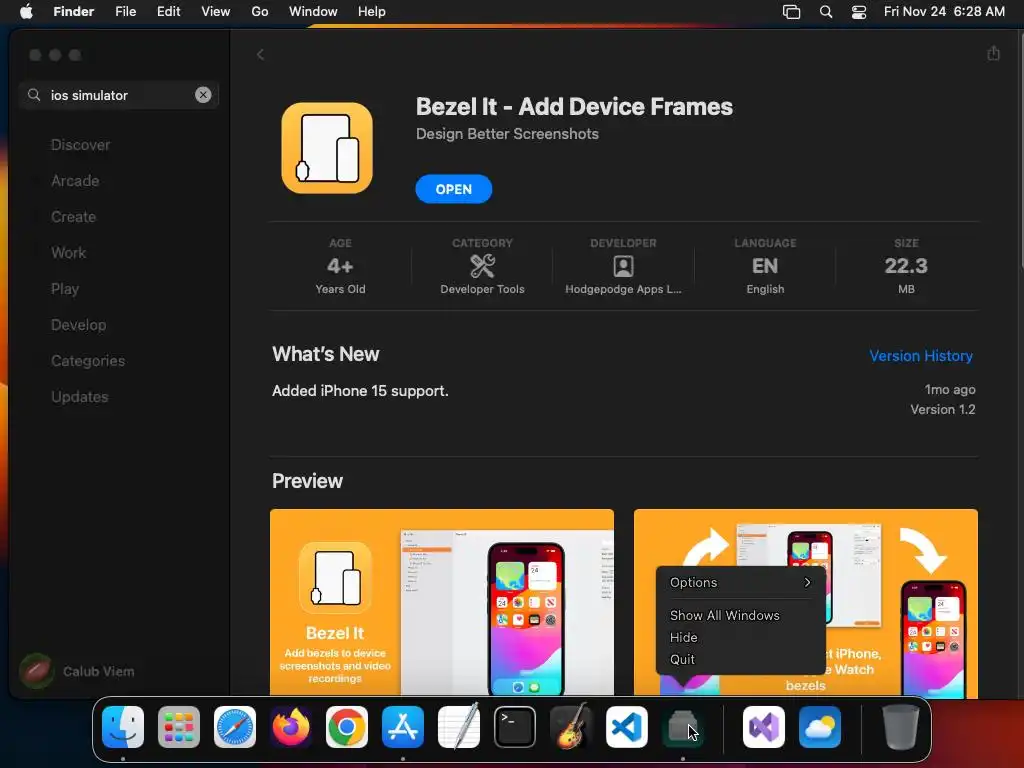The image size is (1024, 768).
Task: Select Work in the sidebar
Action: click(x=69, y=253)
